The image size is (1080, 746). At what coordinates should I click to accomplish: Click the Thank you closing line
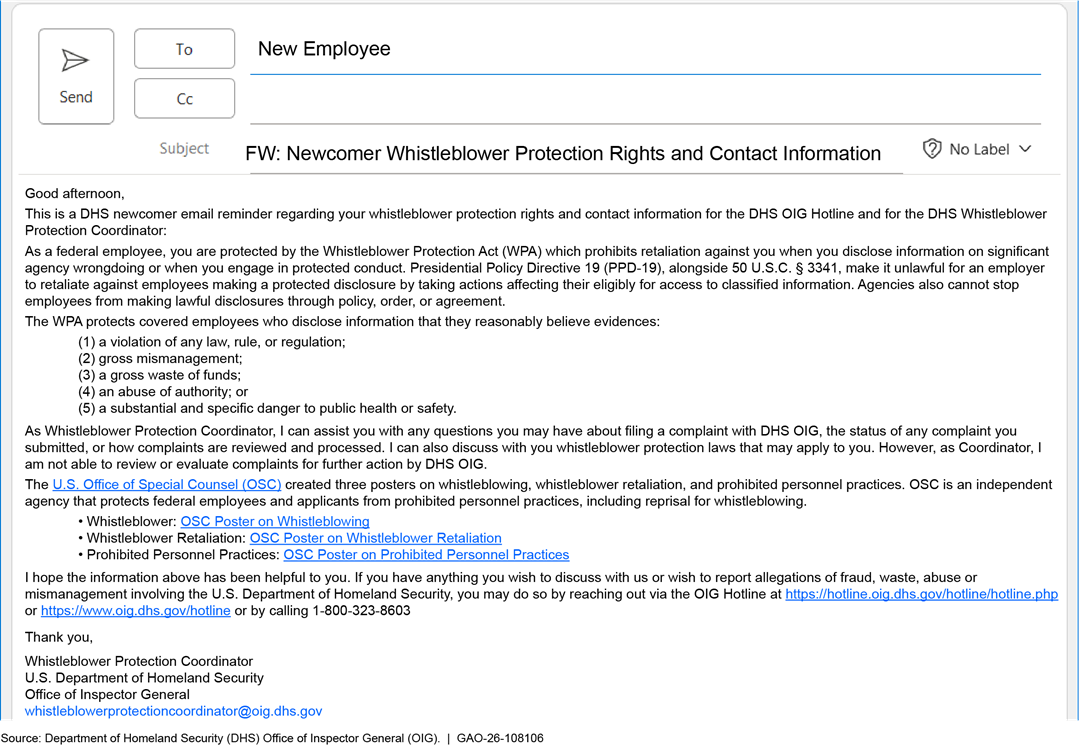(59, 637)
